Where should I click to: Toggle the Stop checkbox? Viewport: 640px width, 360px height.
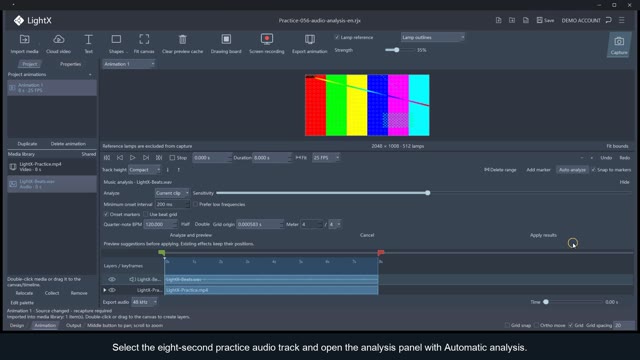coord(172,158)
